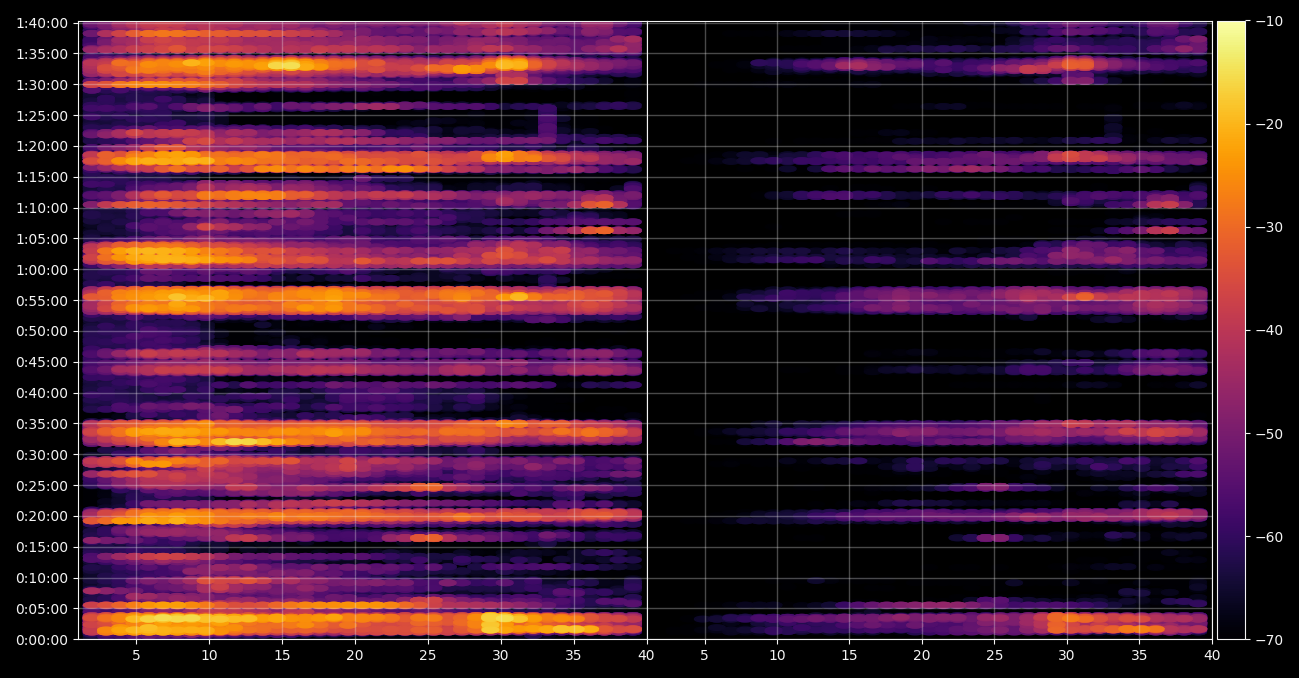Click the 1:30:00 time axis label

point(42,85)
